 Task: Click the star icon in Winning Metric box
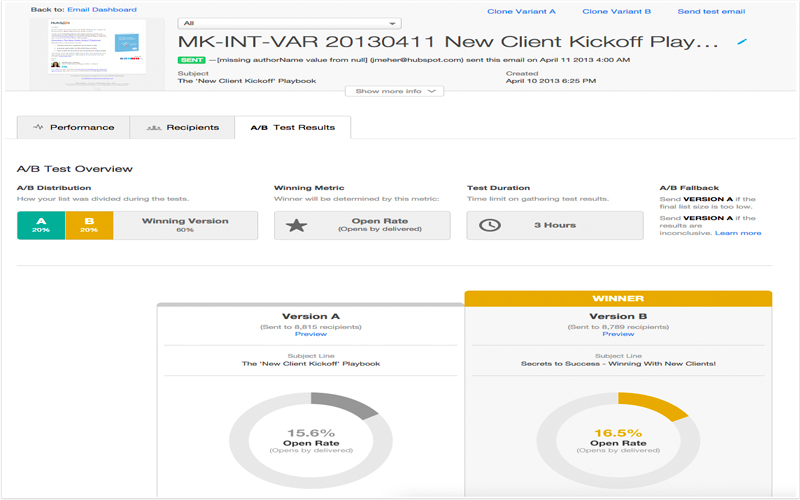(x=296, y=225)
